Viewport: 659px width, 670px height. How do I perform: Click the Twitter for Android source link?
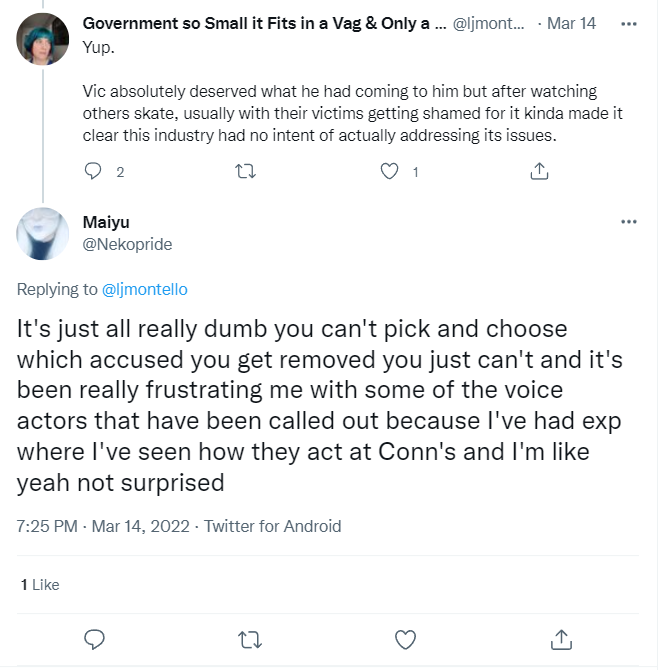tap(272, 526)
